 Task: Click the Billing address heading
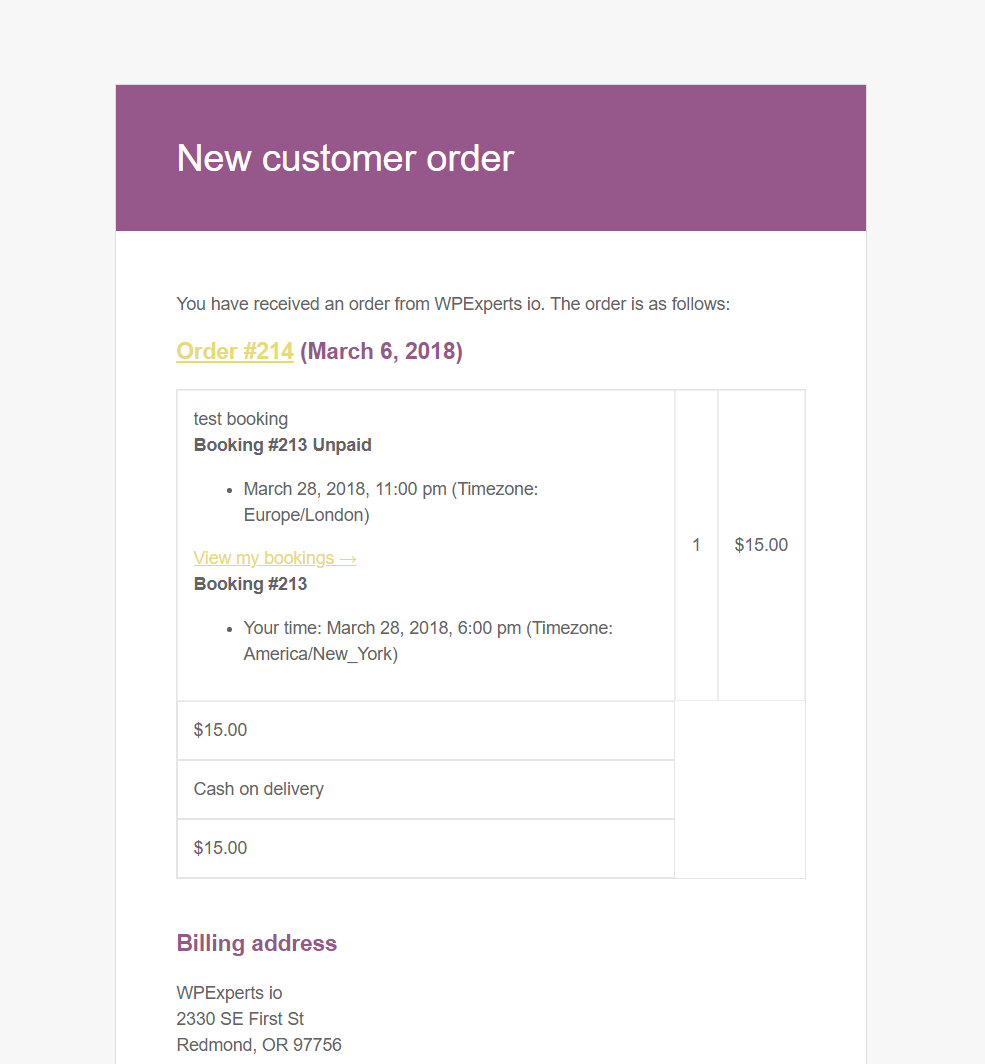pos(257,943)
